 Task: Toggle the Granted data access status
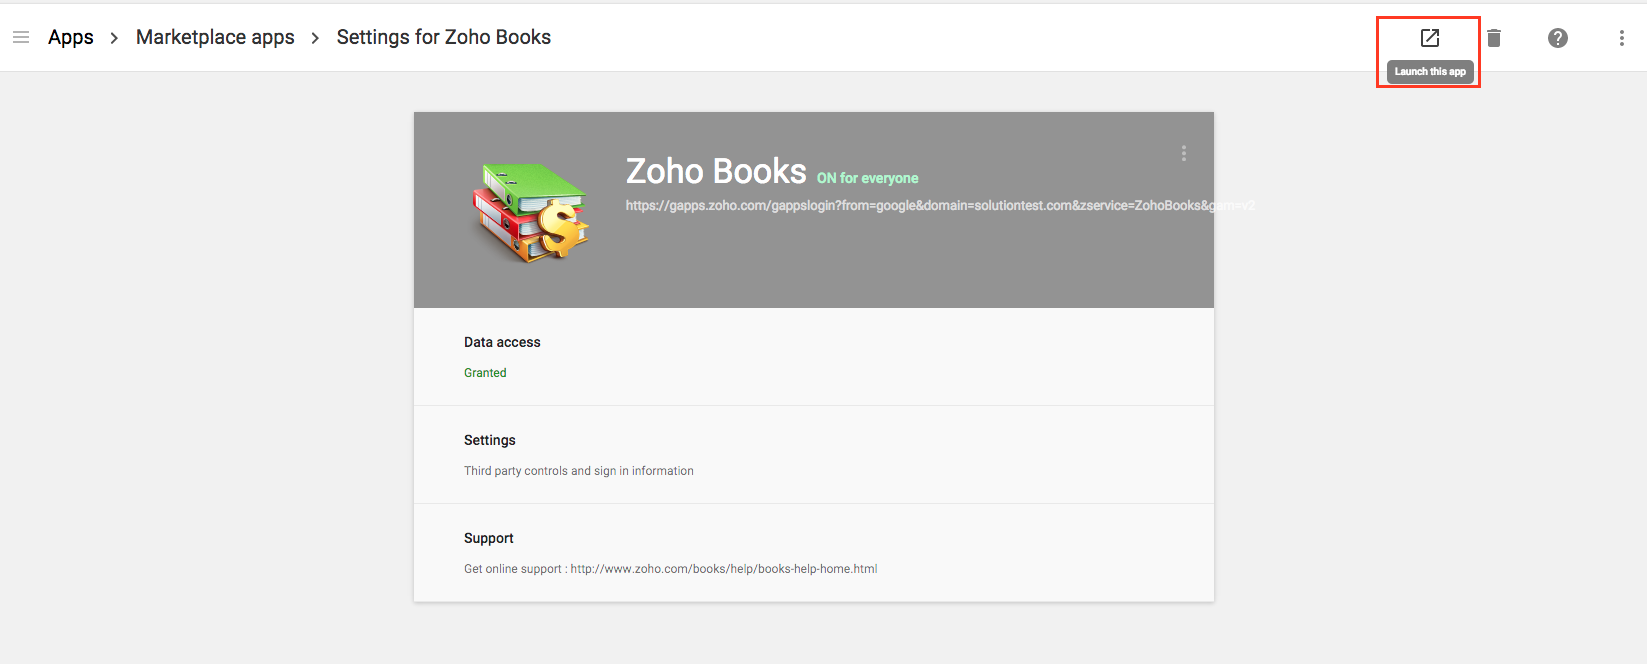[485, 372]
